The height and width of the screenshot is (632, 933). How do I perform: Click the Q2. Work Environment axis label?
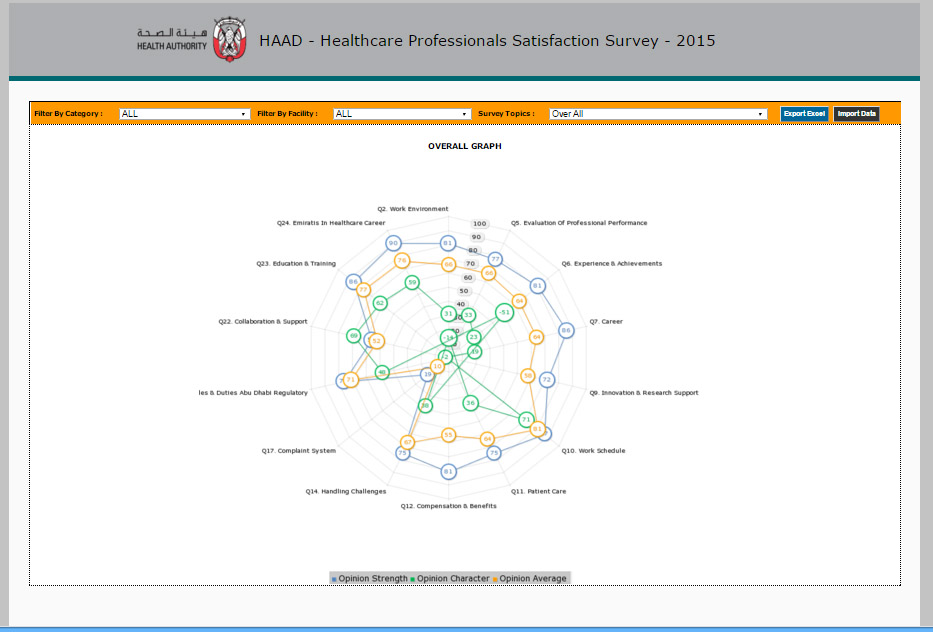[412, 209]
